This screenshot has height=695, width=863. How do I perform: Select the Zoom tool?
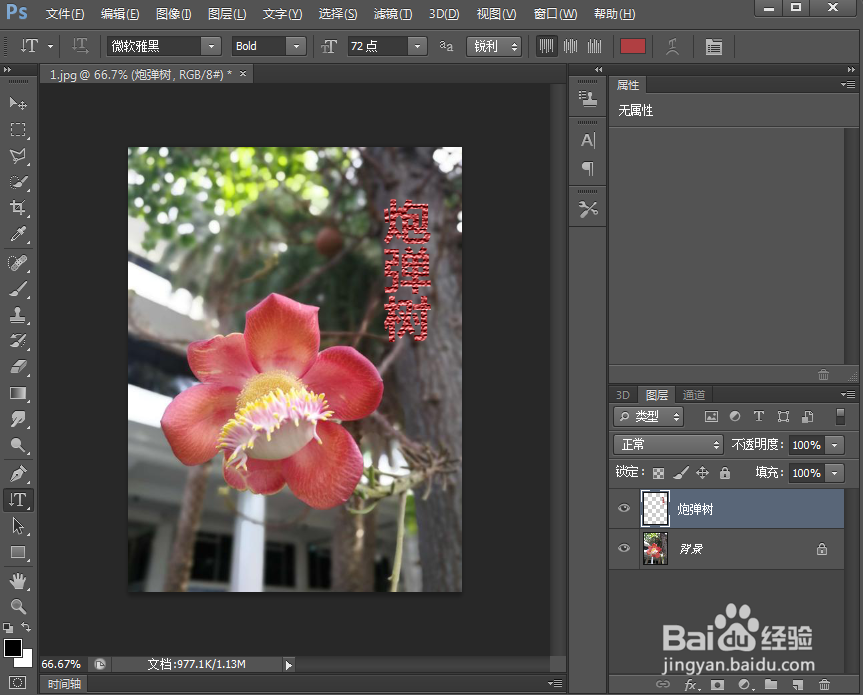tap(18, 607)
